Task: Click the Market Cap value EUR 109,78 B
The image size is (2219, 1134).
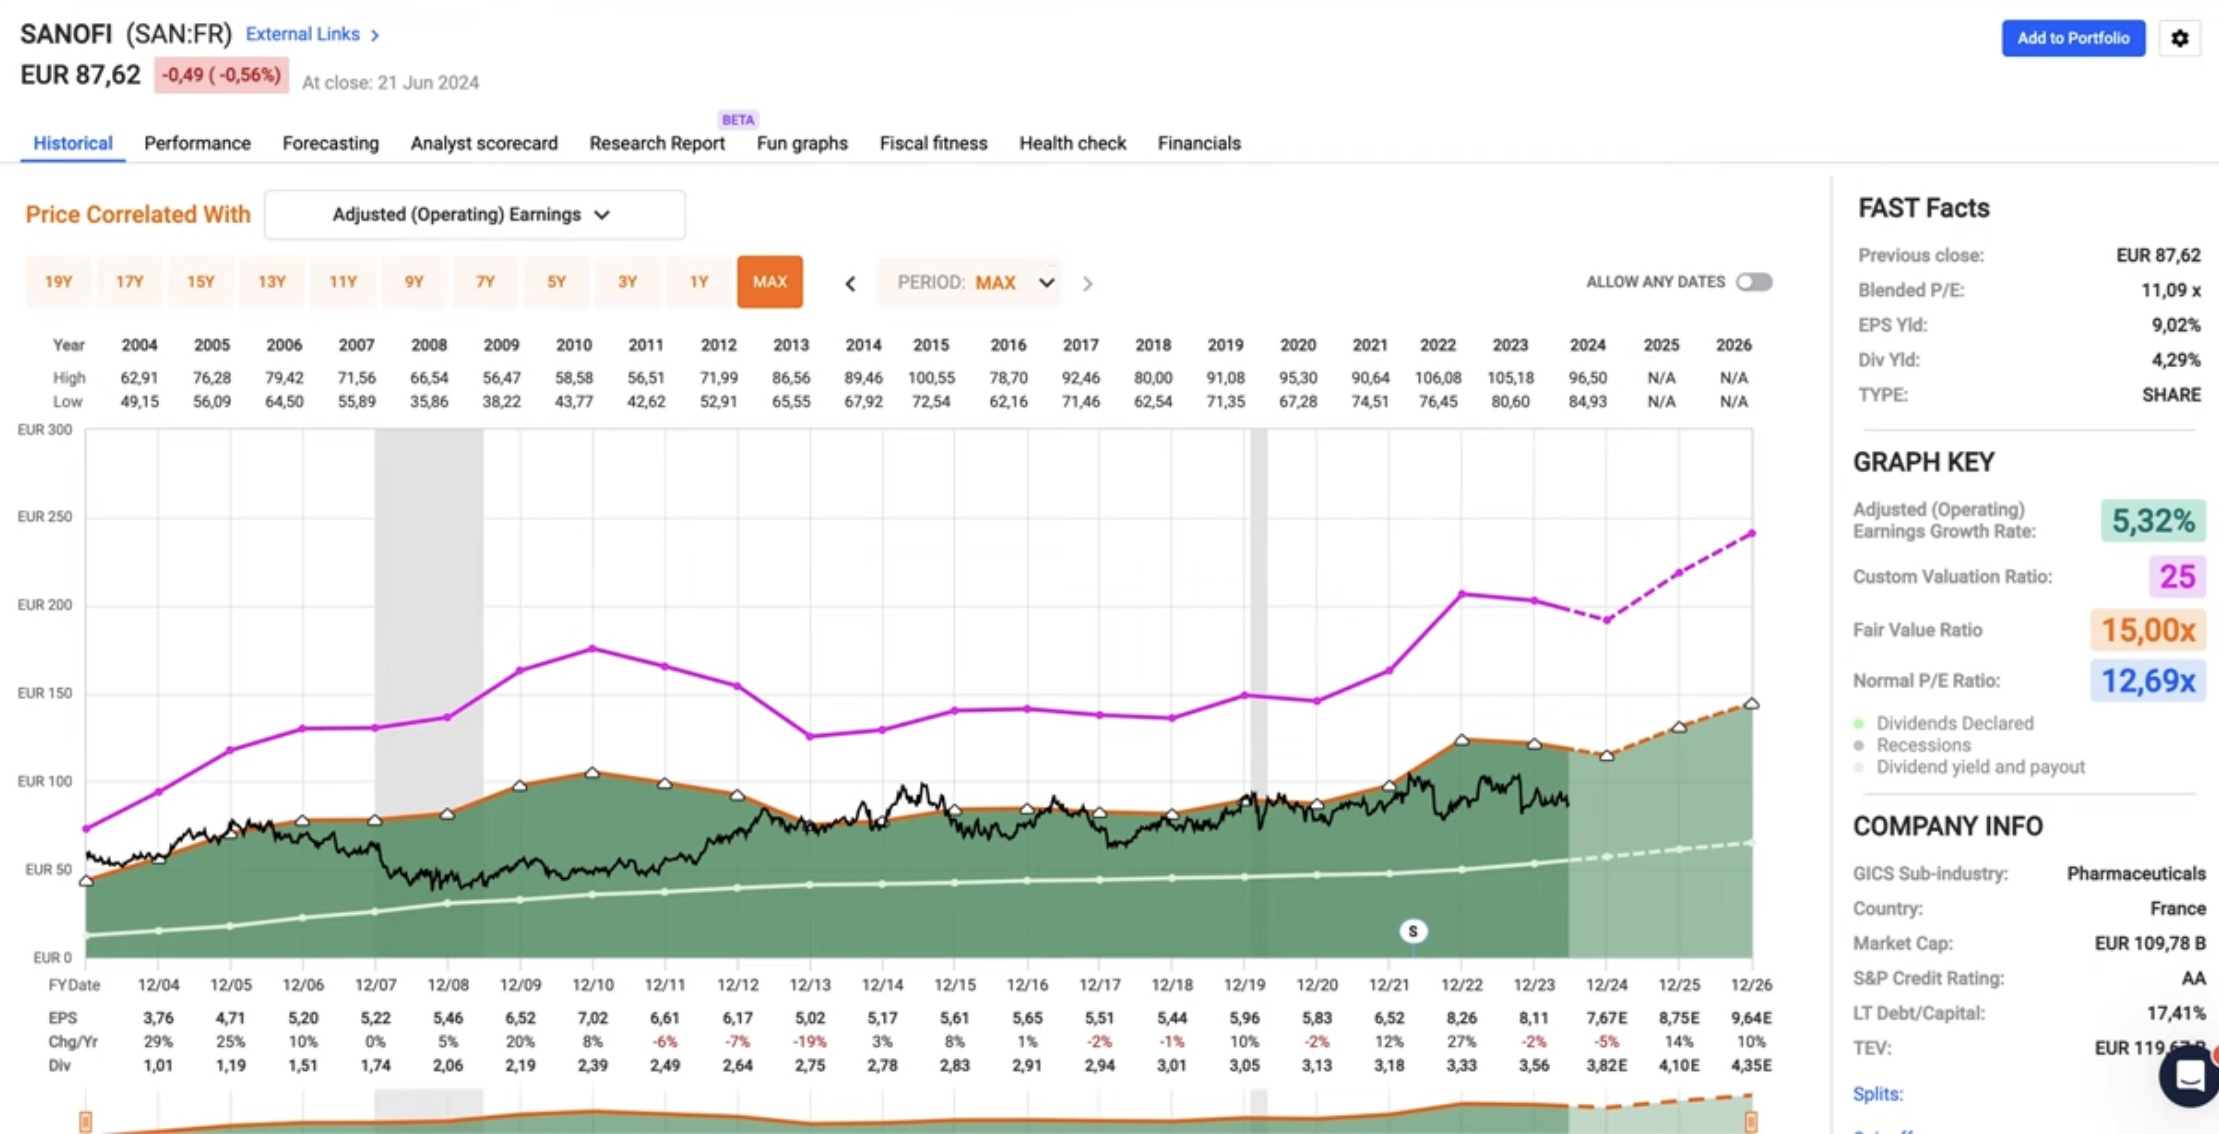Action: click(2149, 943)
